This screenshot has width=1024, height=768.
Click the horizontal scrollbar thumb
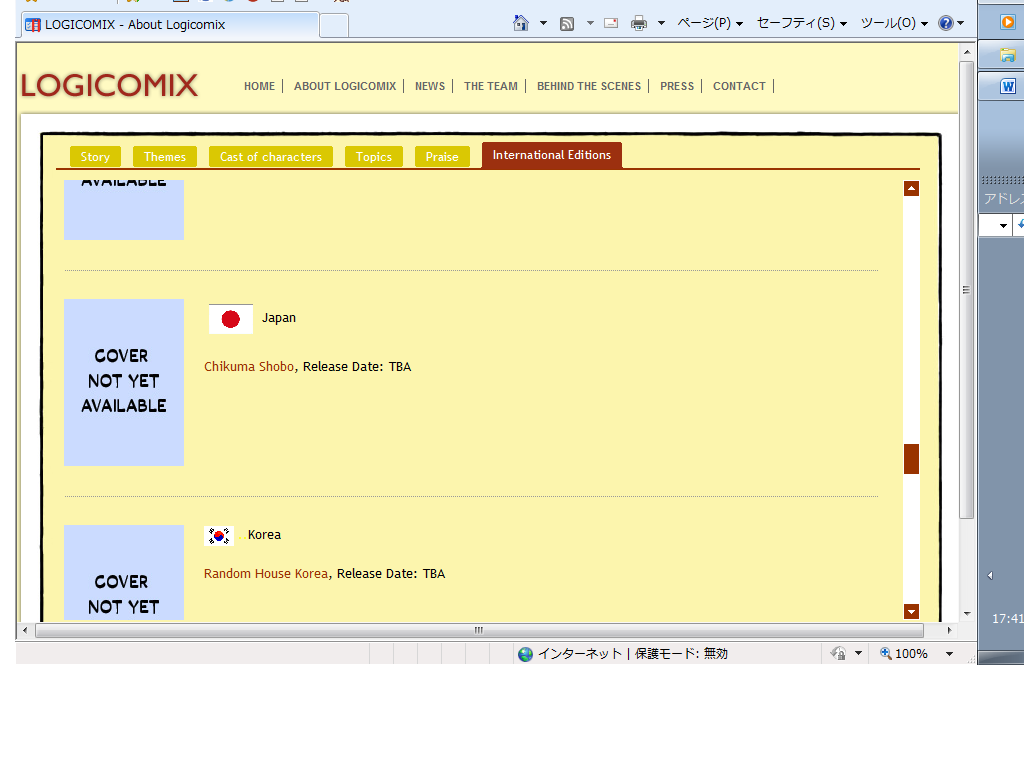479,630
